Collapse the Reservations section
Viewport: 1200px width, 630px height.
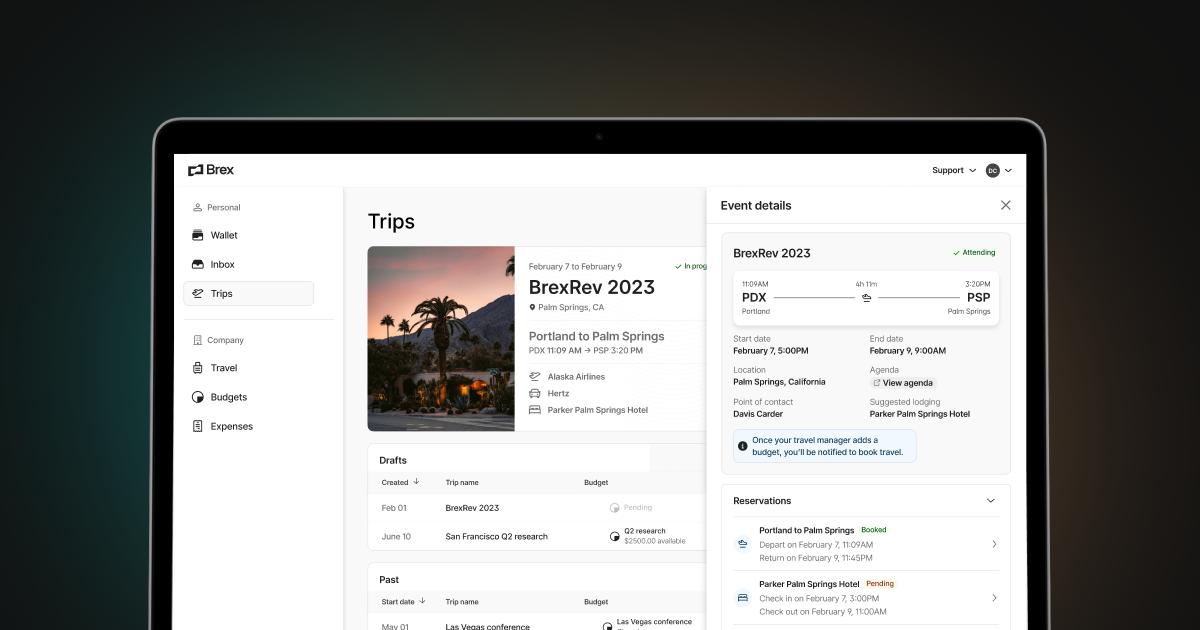pos(991,500)
